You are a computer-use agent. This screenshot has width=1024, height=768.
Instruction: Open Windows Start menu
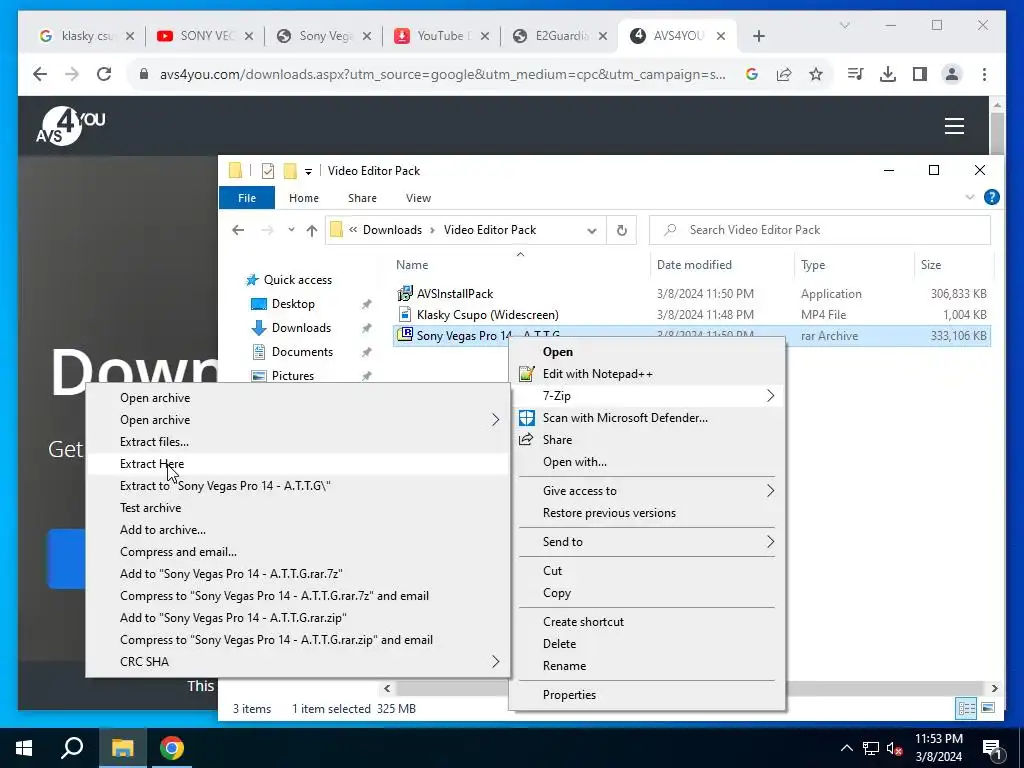click(24, 748)
